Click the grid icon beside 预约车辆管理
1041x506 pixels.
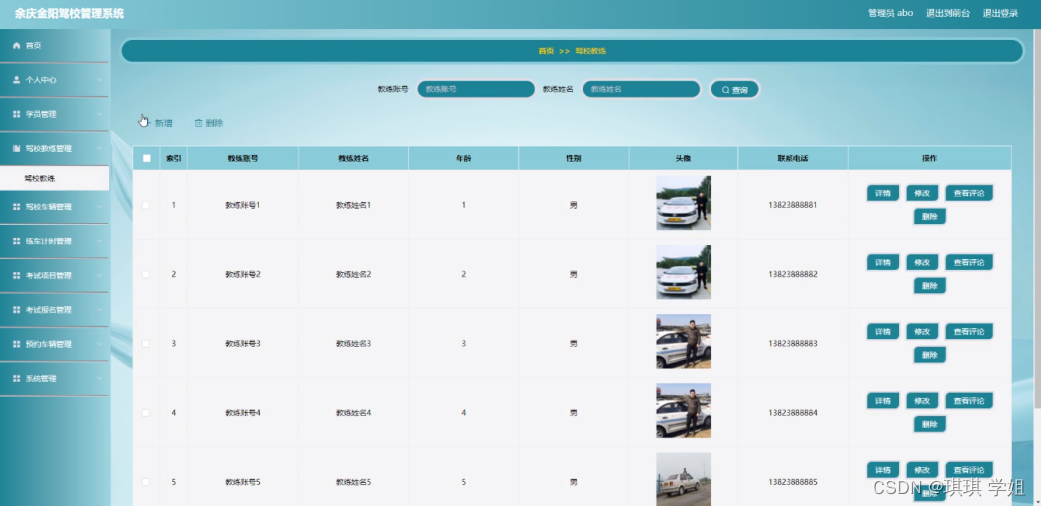click(x=17, y=345)
